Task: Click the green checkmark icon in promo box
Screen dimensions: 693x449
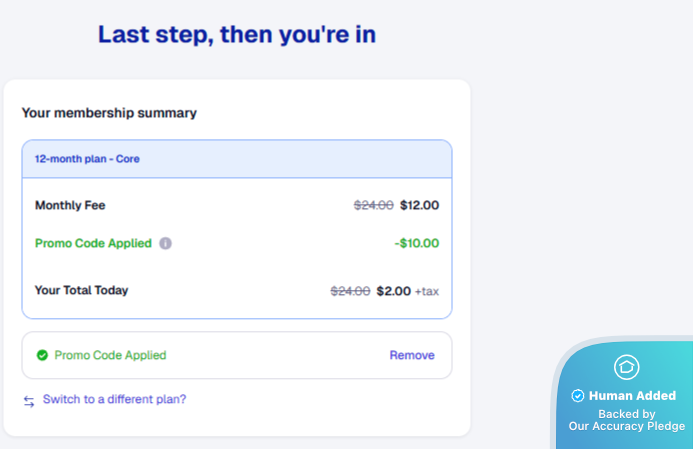Action: tap(42, 355)
